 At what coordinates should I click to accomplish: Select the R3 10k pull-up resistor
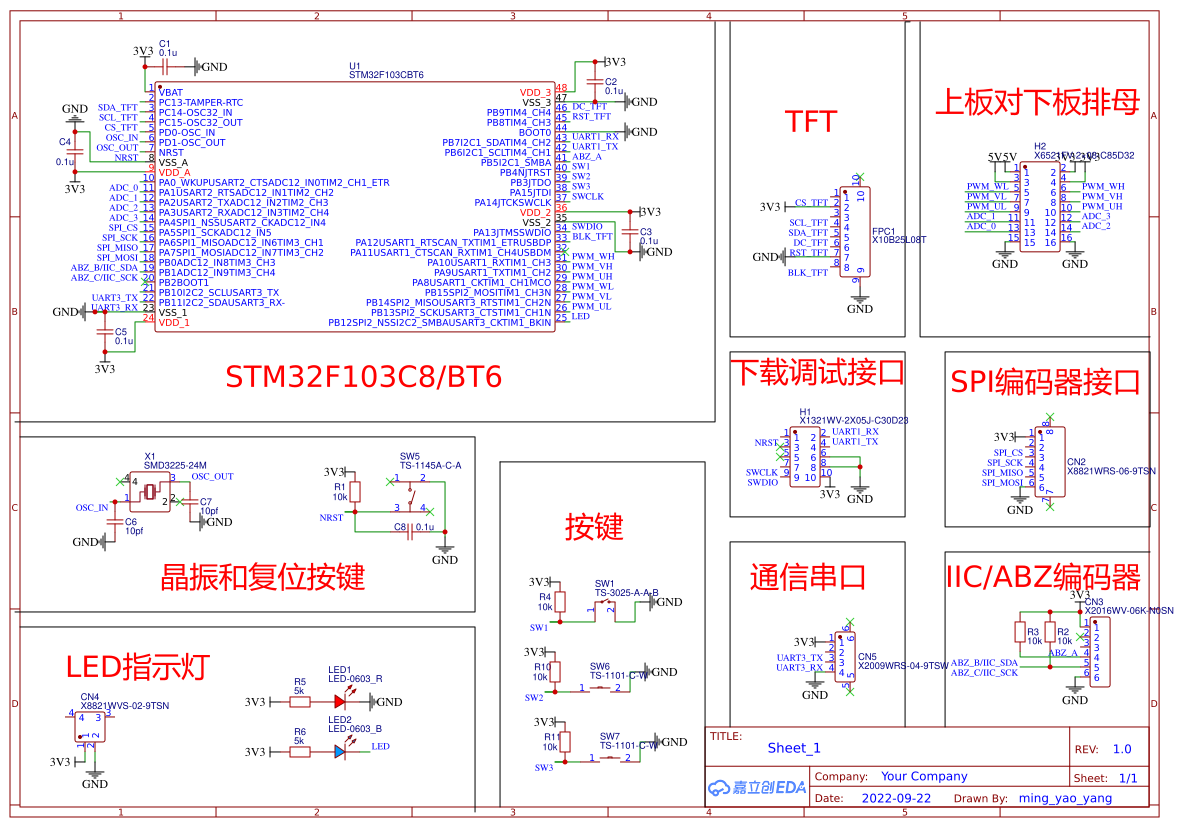pos(1020,633)
